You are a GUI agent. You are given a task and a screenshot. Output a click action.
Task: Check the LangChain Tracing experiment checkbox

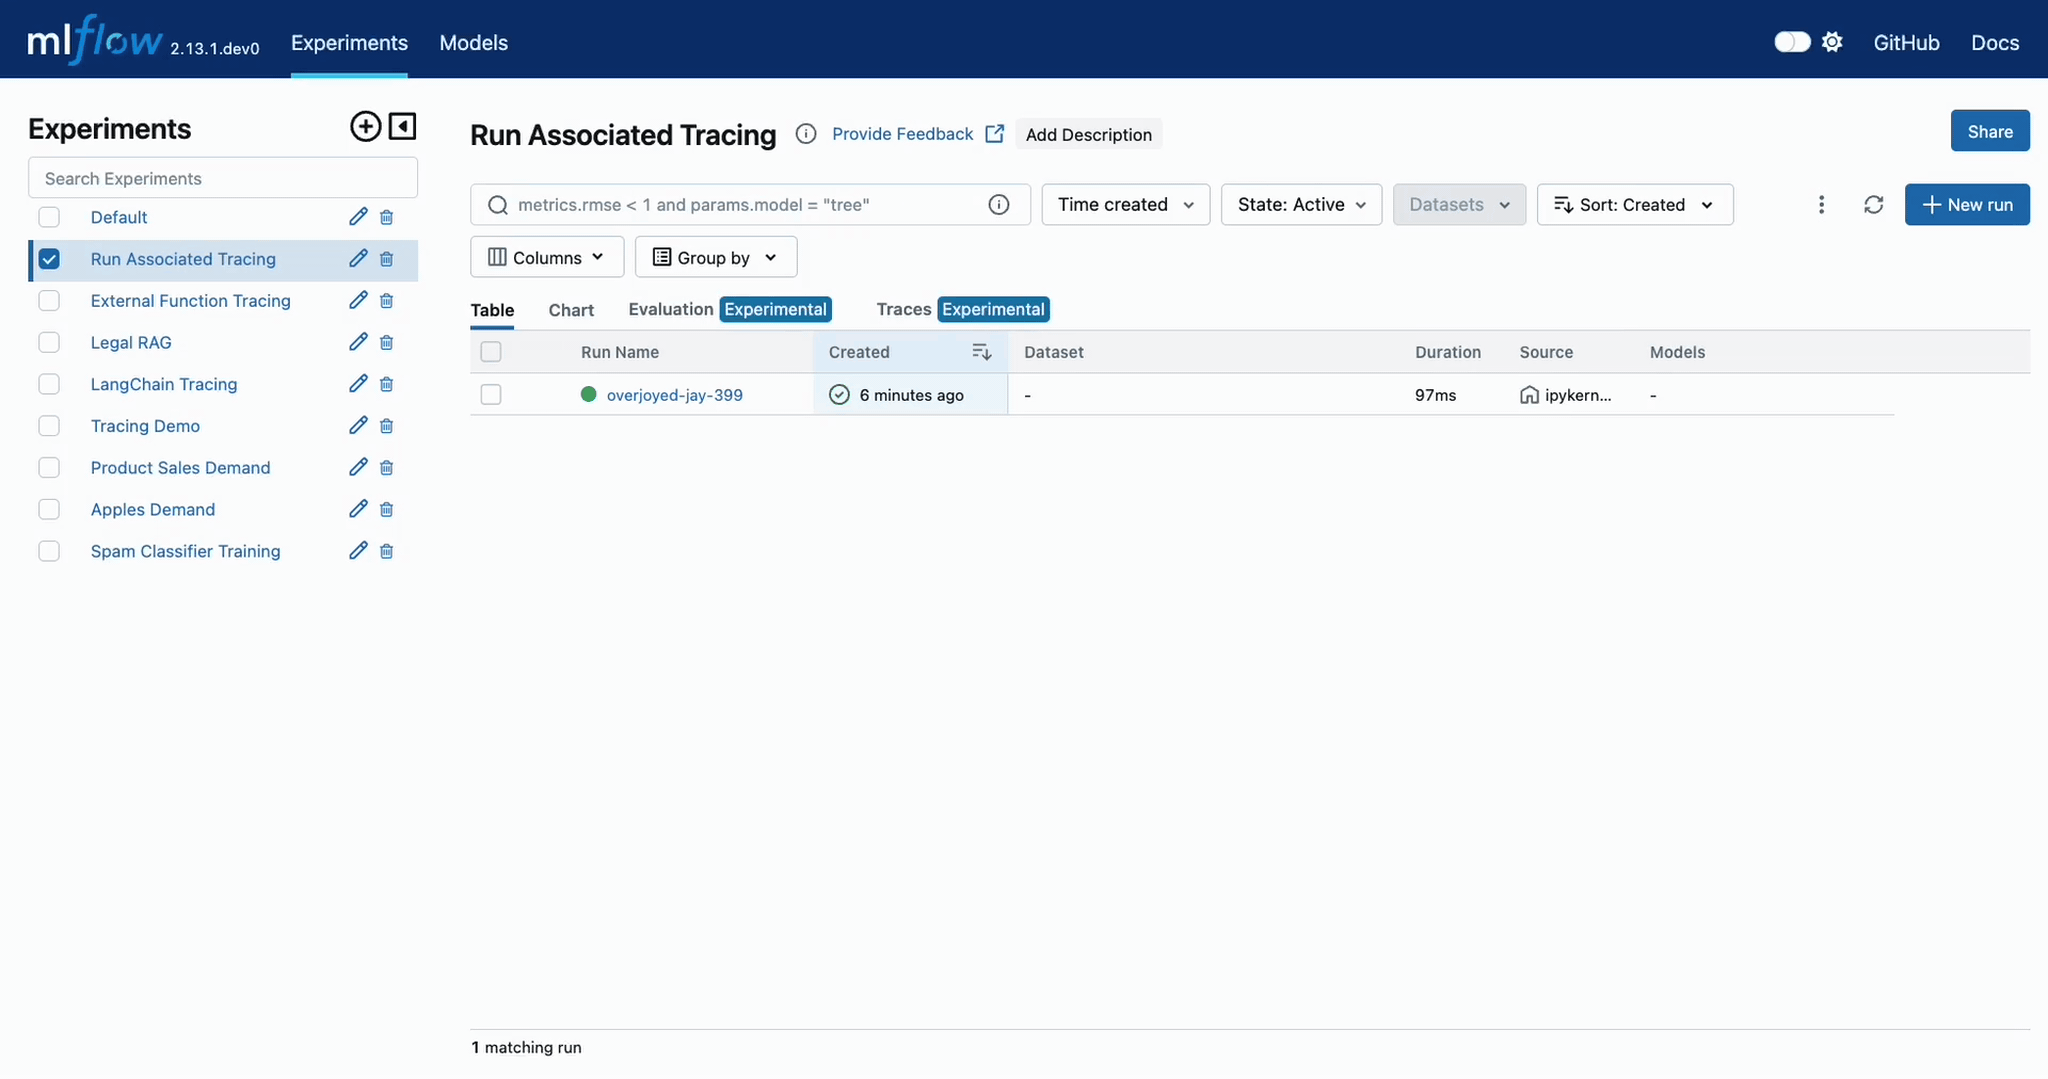[x=49, y=384]
